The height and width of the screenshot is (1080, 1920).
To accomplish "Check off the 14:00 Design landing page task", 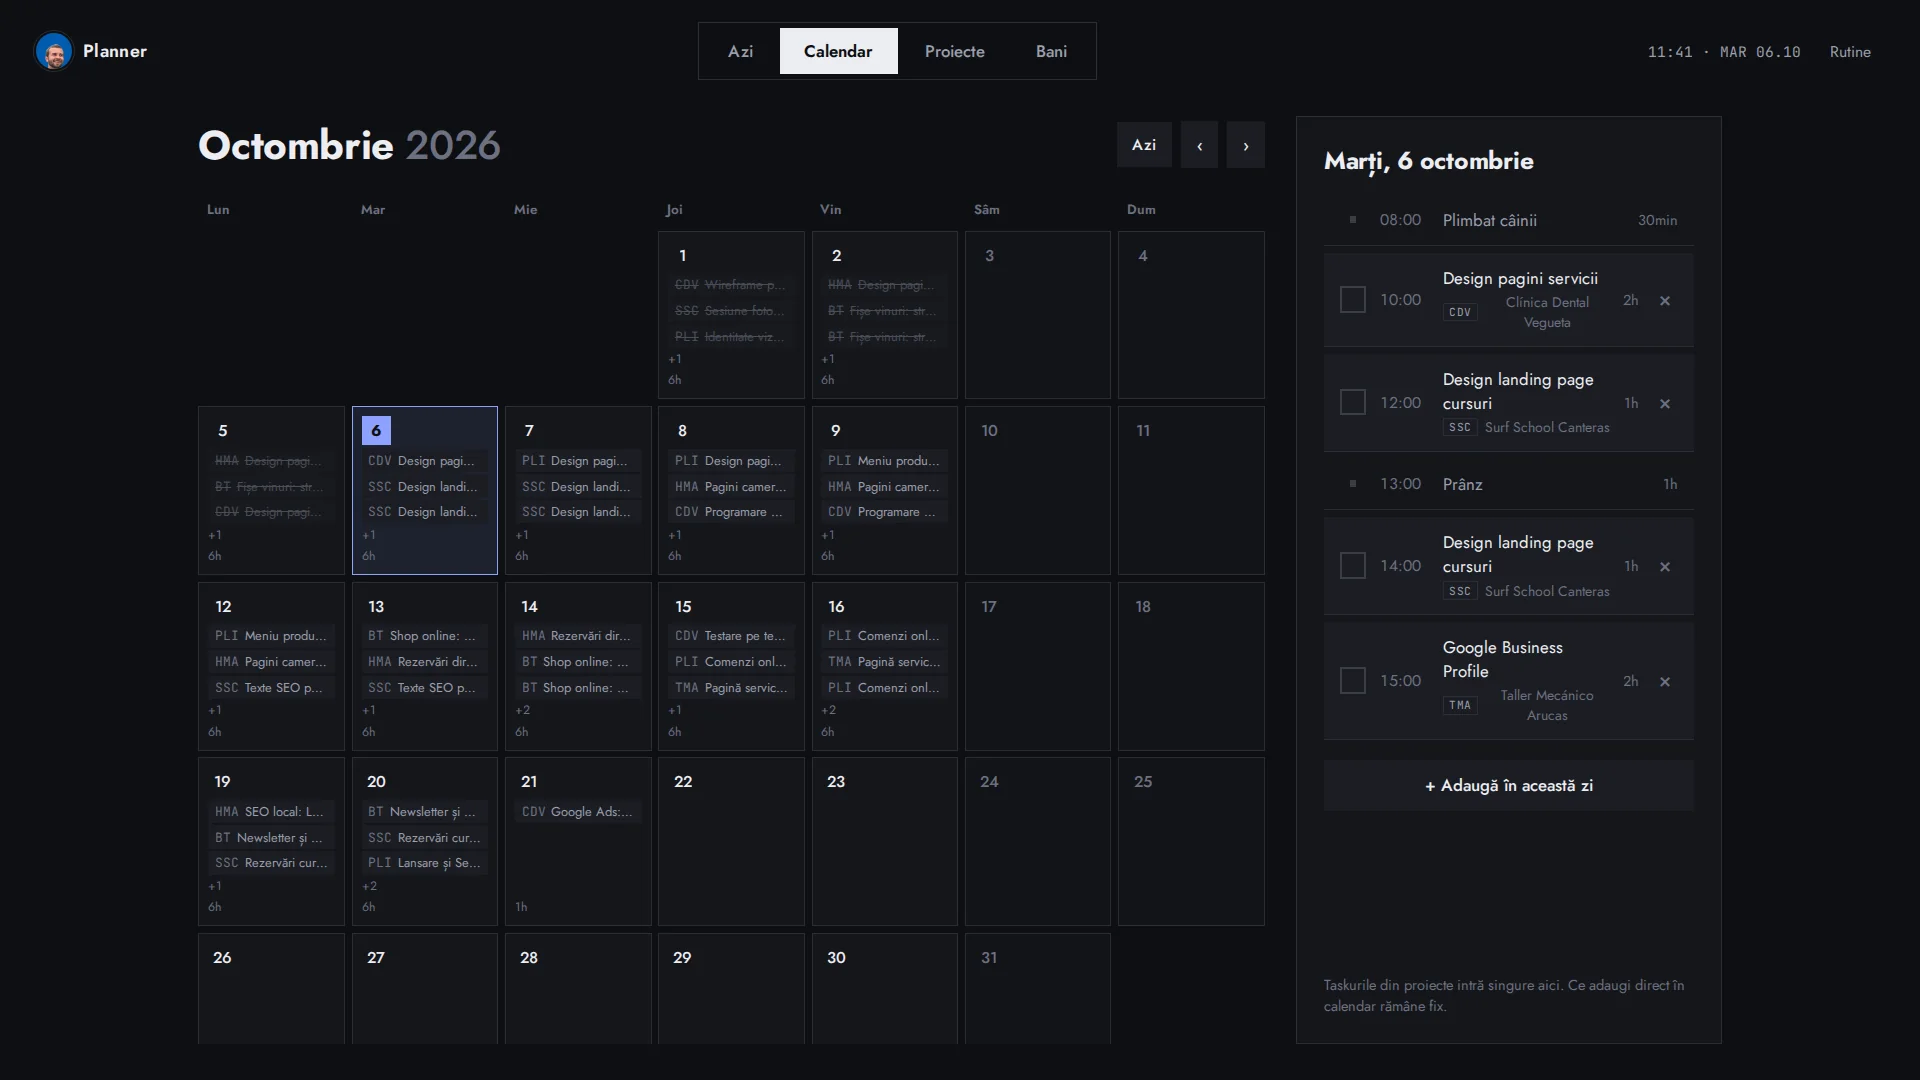I will tap(1352, 566).
